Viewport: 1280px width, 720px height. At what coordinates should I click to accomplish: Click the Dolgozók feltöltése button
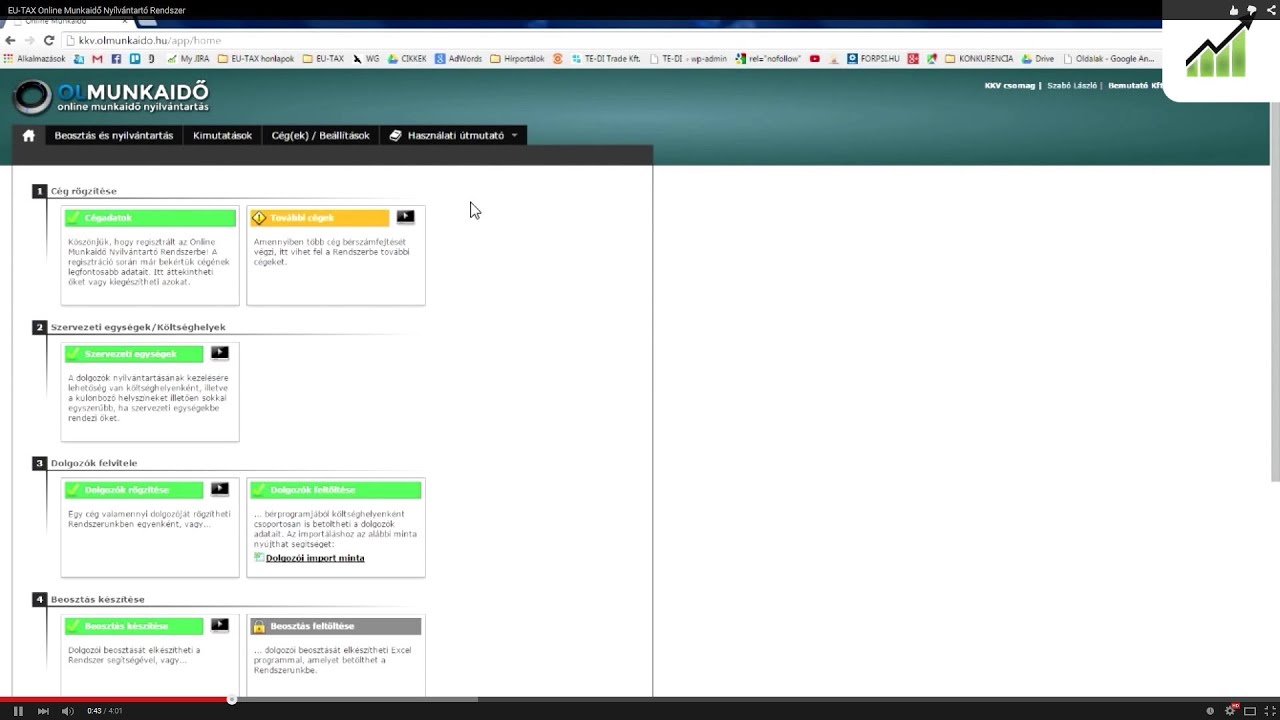[336, 490]
